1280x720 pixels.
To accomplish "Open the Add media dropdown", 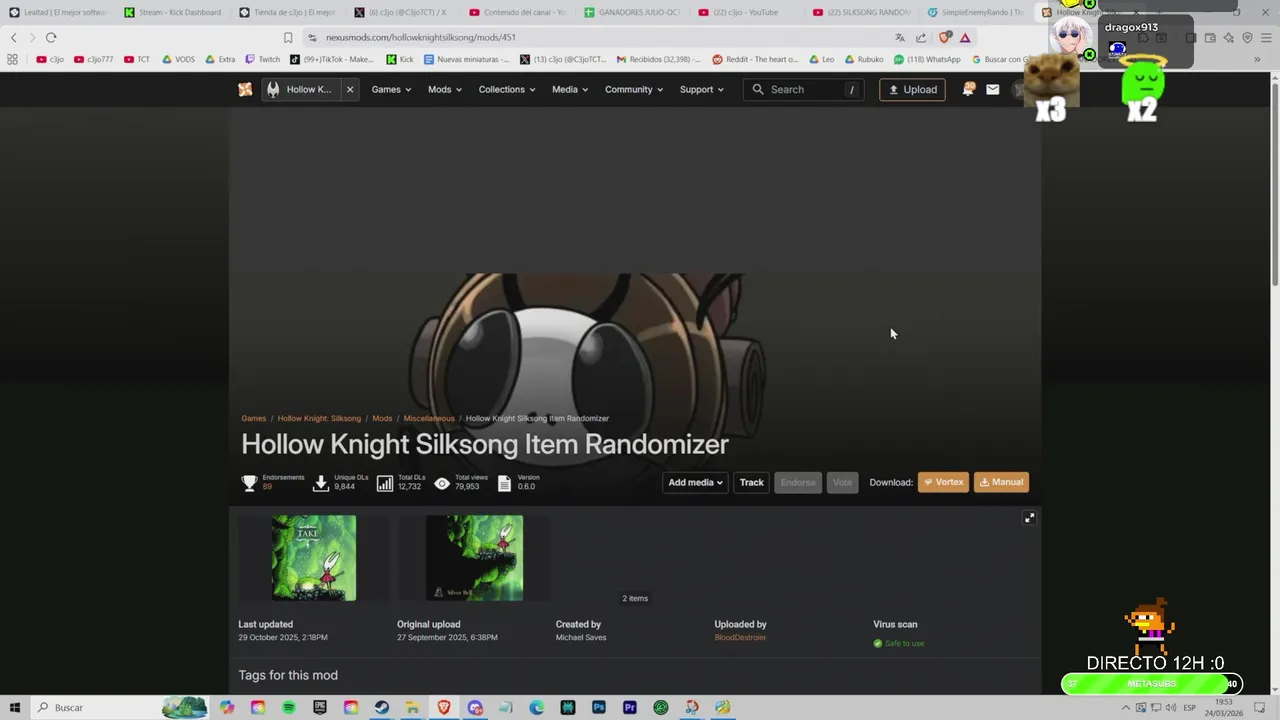I will [695, 482].
